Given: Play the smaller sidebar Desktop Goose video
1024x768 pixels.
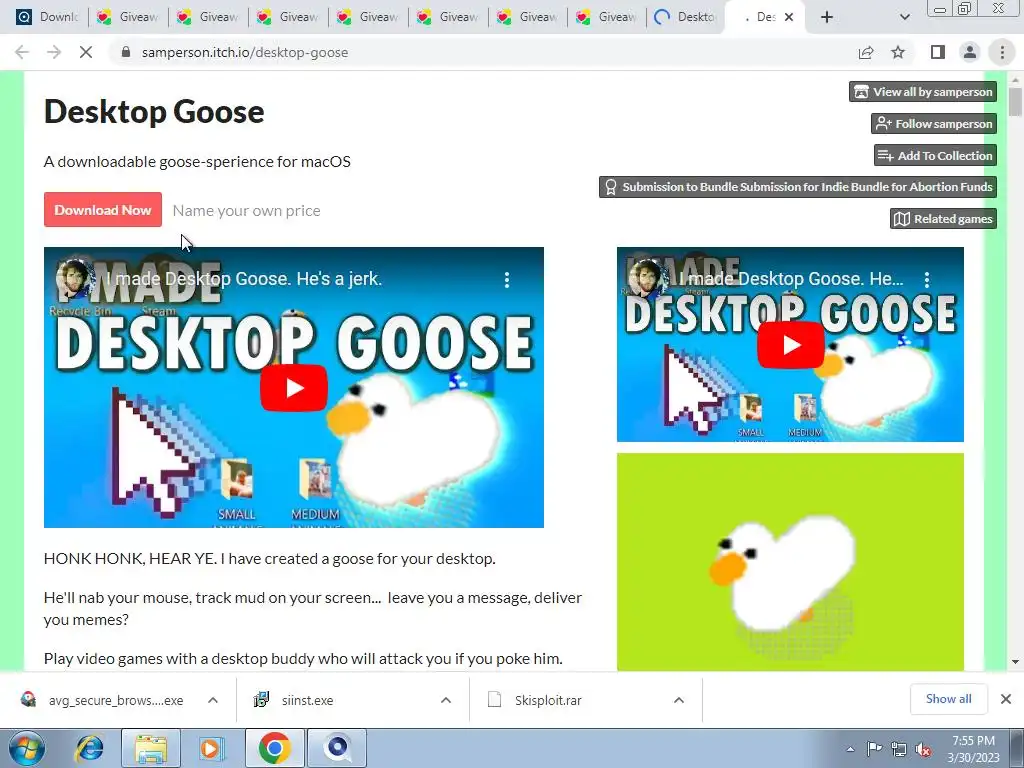Looking at the screenshot, I should pyautogui.click(x=790, y=345).
